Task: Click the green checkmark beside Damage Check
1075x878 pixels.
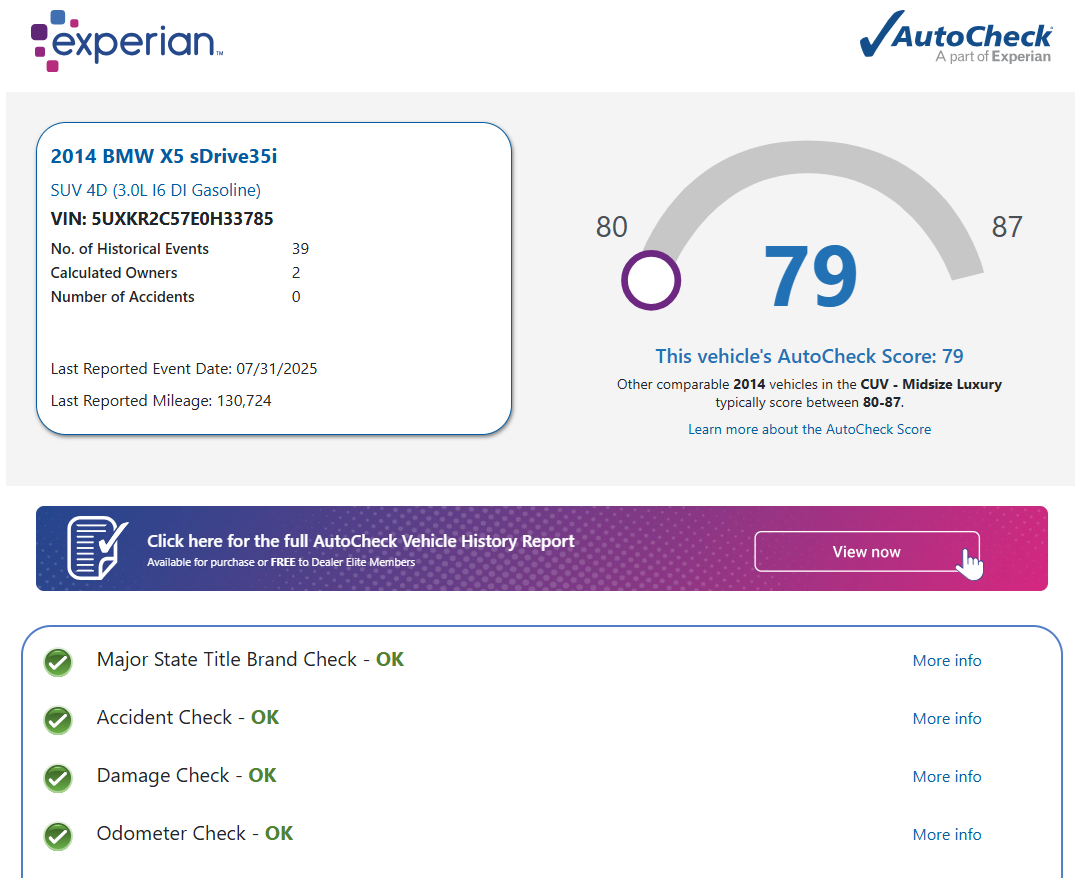Action: 58,778
